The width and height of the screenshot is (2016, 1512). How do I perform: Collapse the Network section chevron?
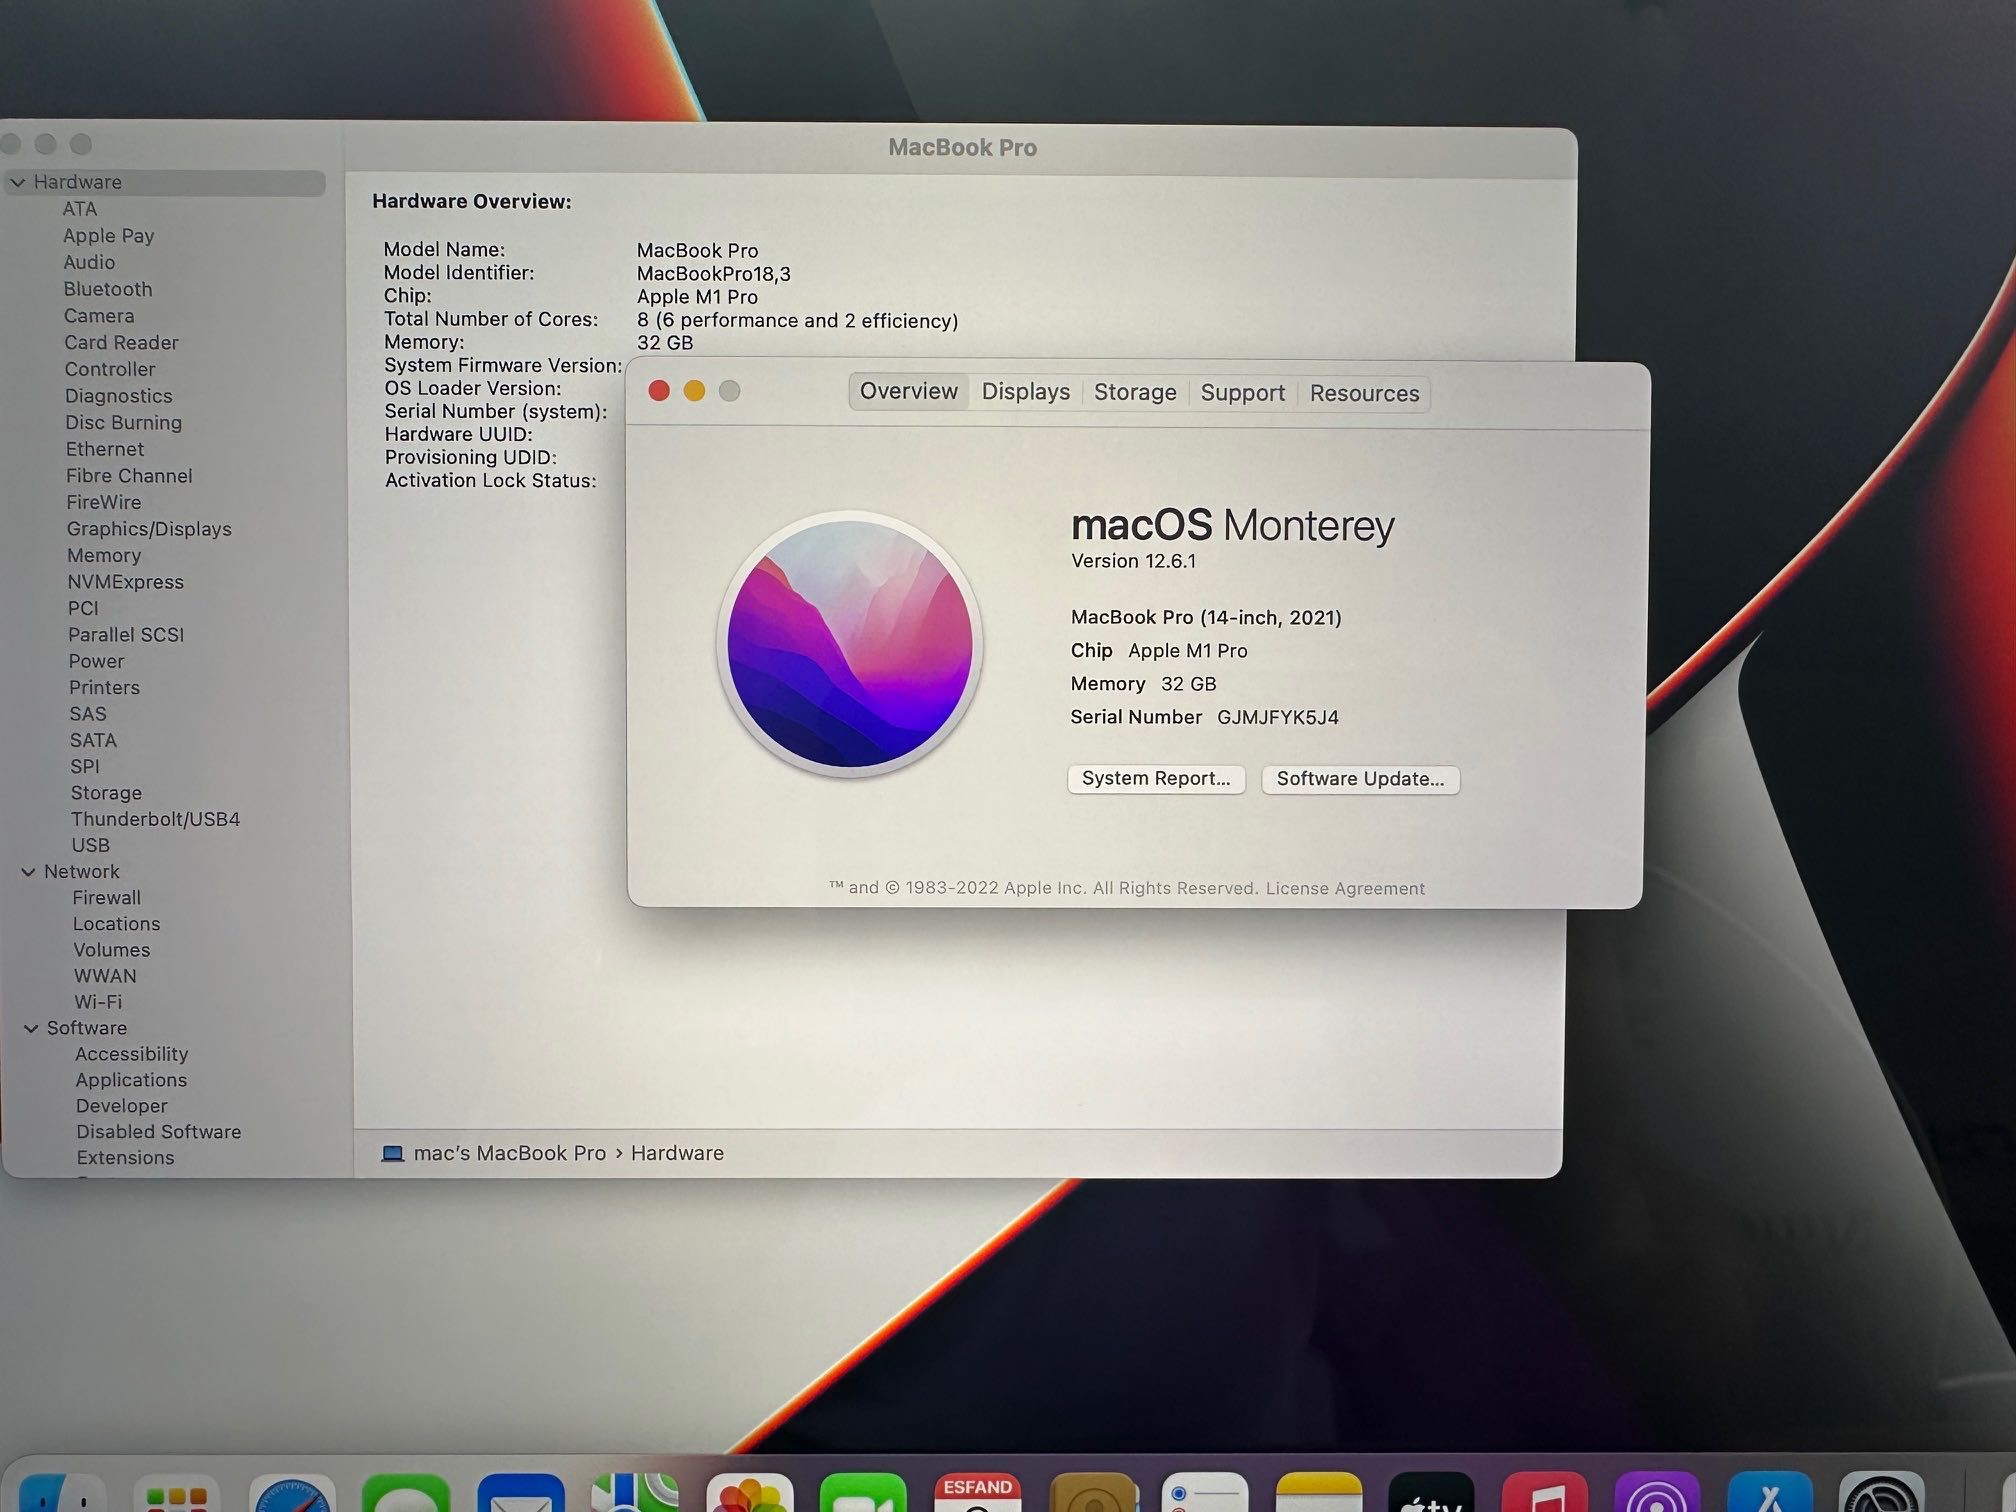click(28, 872)
